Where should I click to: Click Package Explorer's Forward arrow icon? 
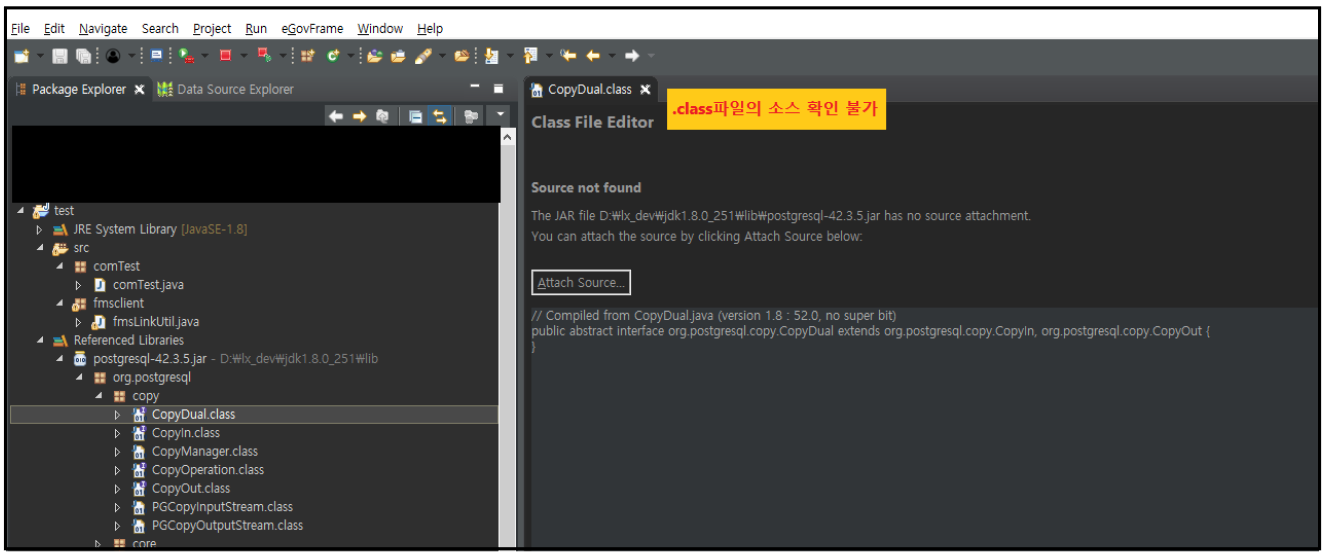click(360, 116)
